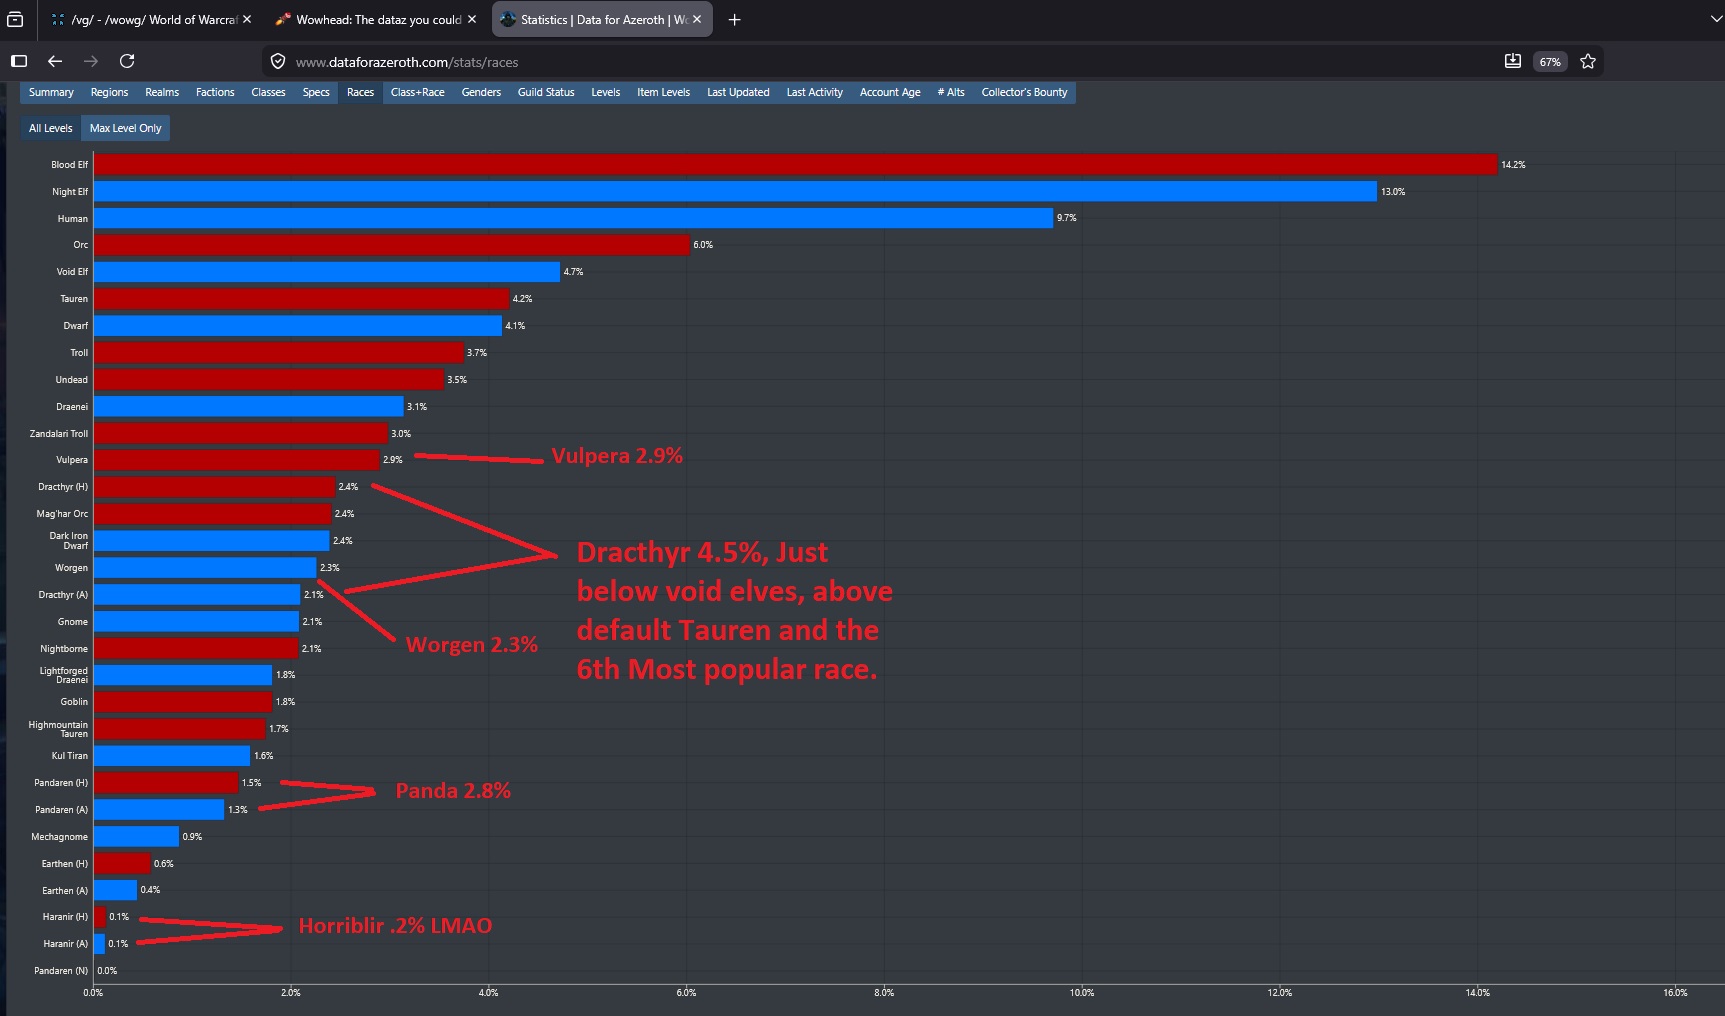1725x1016 pixels.
Task: Open the Item Levels stats tab
Action: pyautogui.click(x=664, y=92)
